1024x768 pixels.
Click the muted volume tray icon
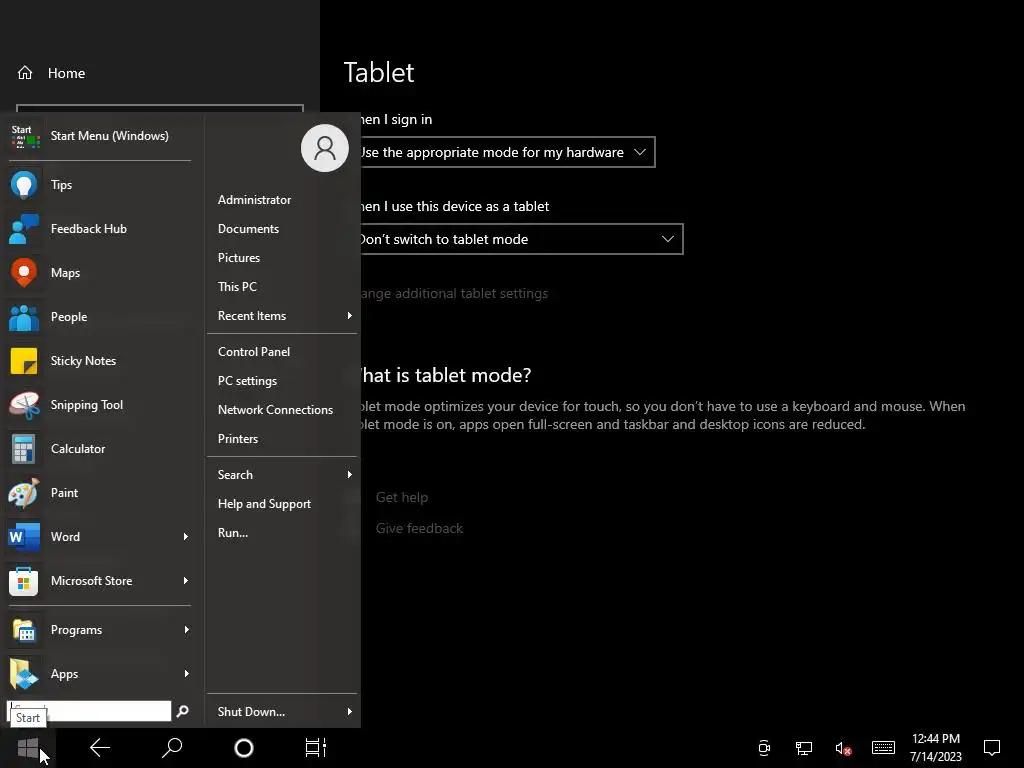[x=843, y=748]
